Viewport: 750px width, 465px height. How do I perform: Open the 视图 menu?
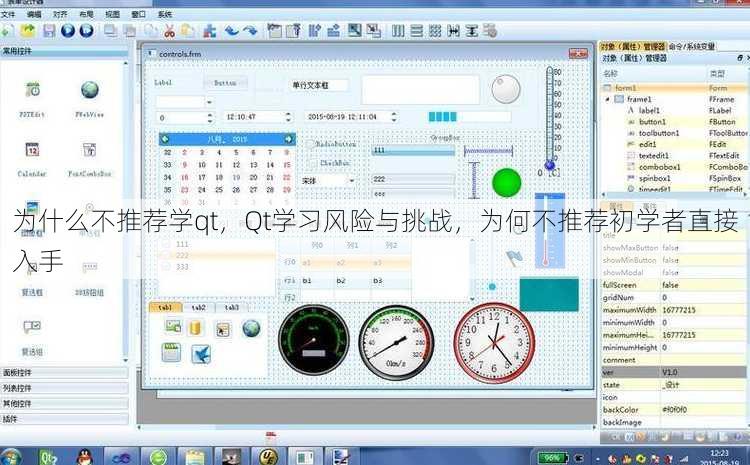[112, 14]
